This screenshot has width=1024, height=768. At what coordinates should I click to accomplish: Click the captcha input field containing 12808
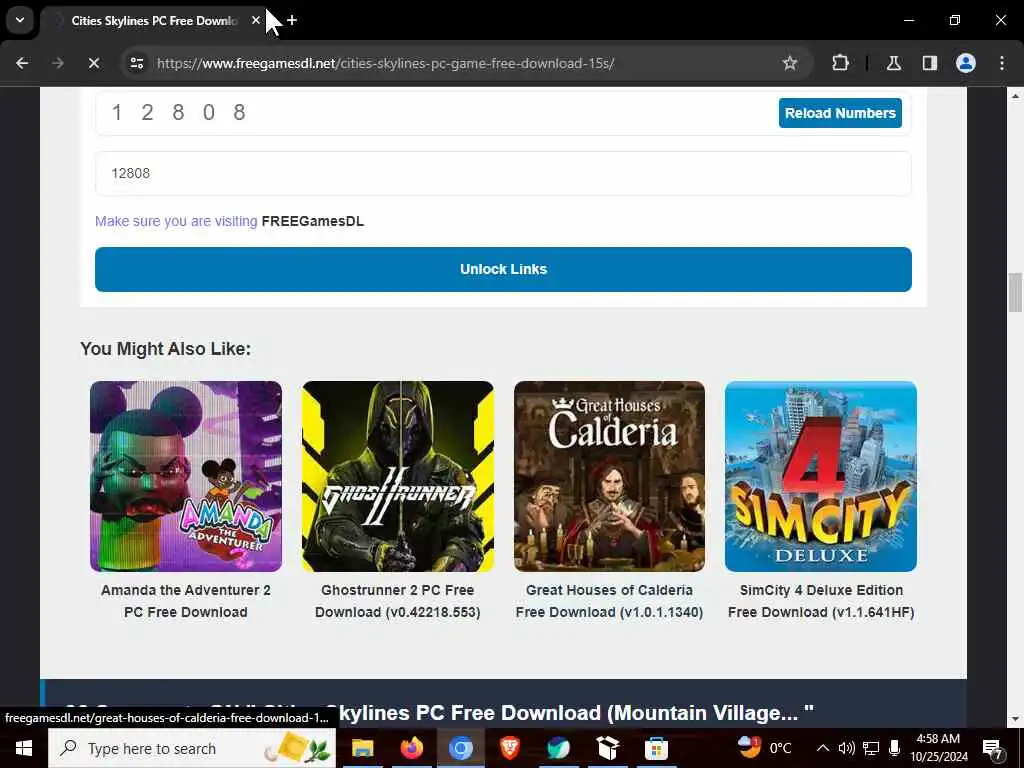click(503, 173)
